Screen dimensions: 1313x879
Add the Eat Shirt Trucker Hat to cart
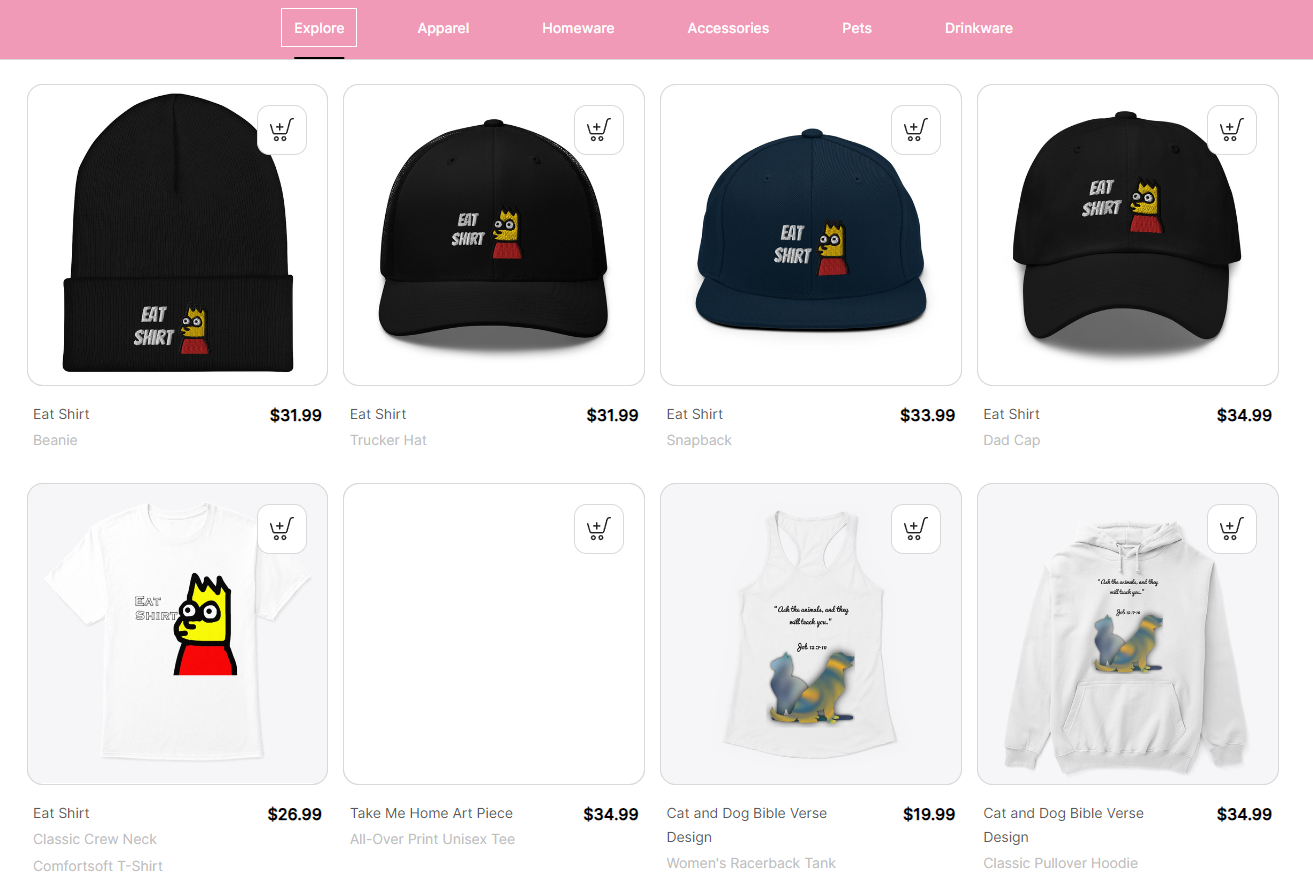click(x=599, y=130)
